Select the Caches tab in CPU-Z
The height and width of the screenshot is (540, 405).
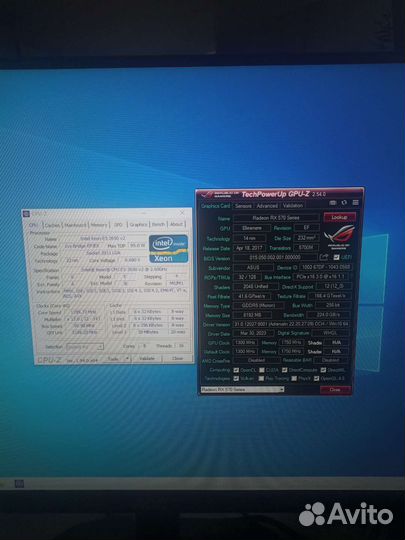(x=52, y=225)
